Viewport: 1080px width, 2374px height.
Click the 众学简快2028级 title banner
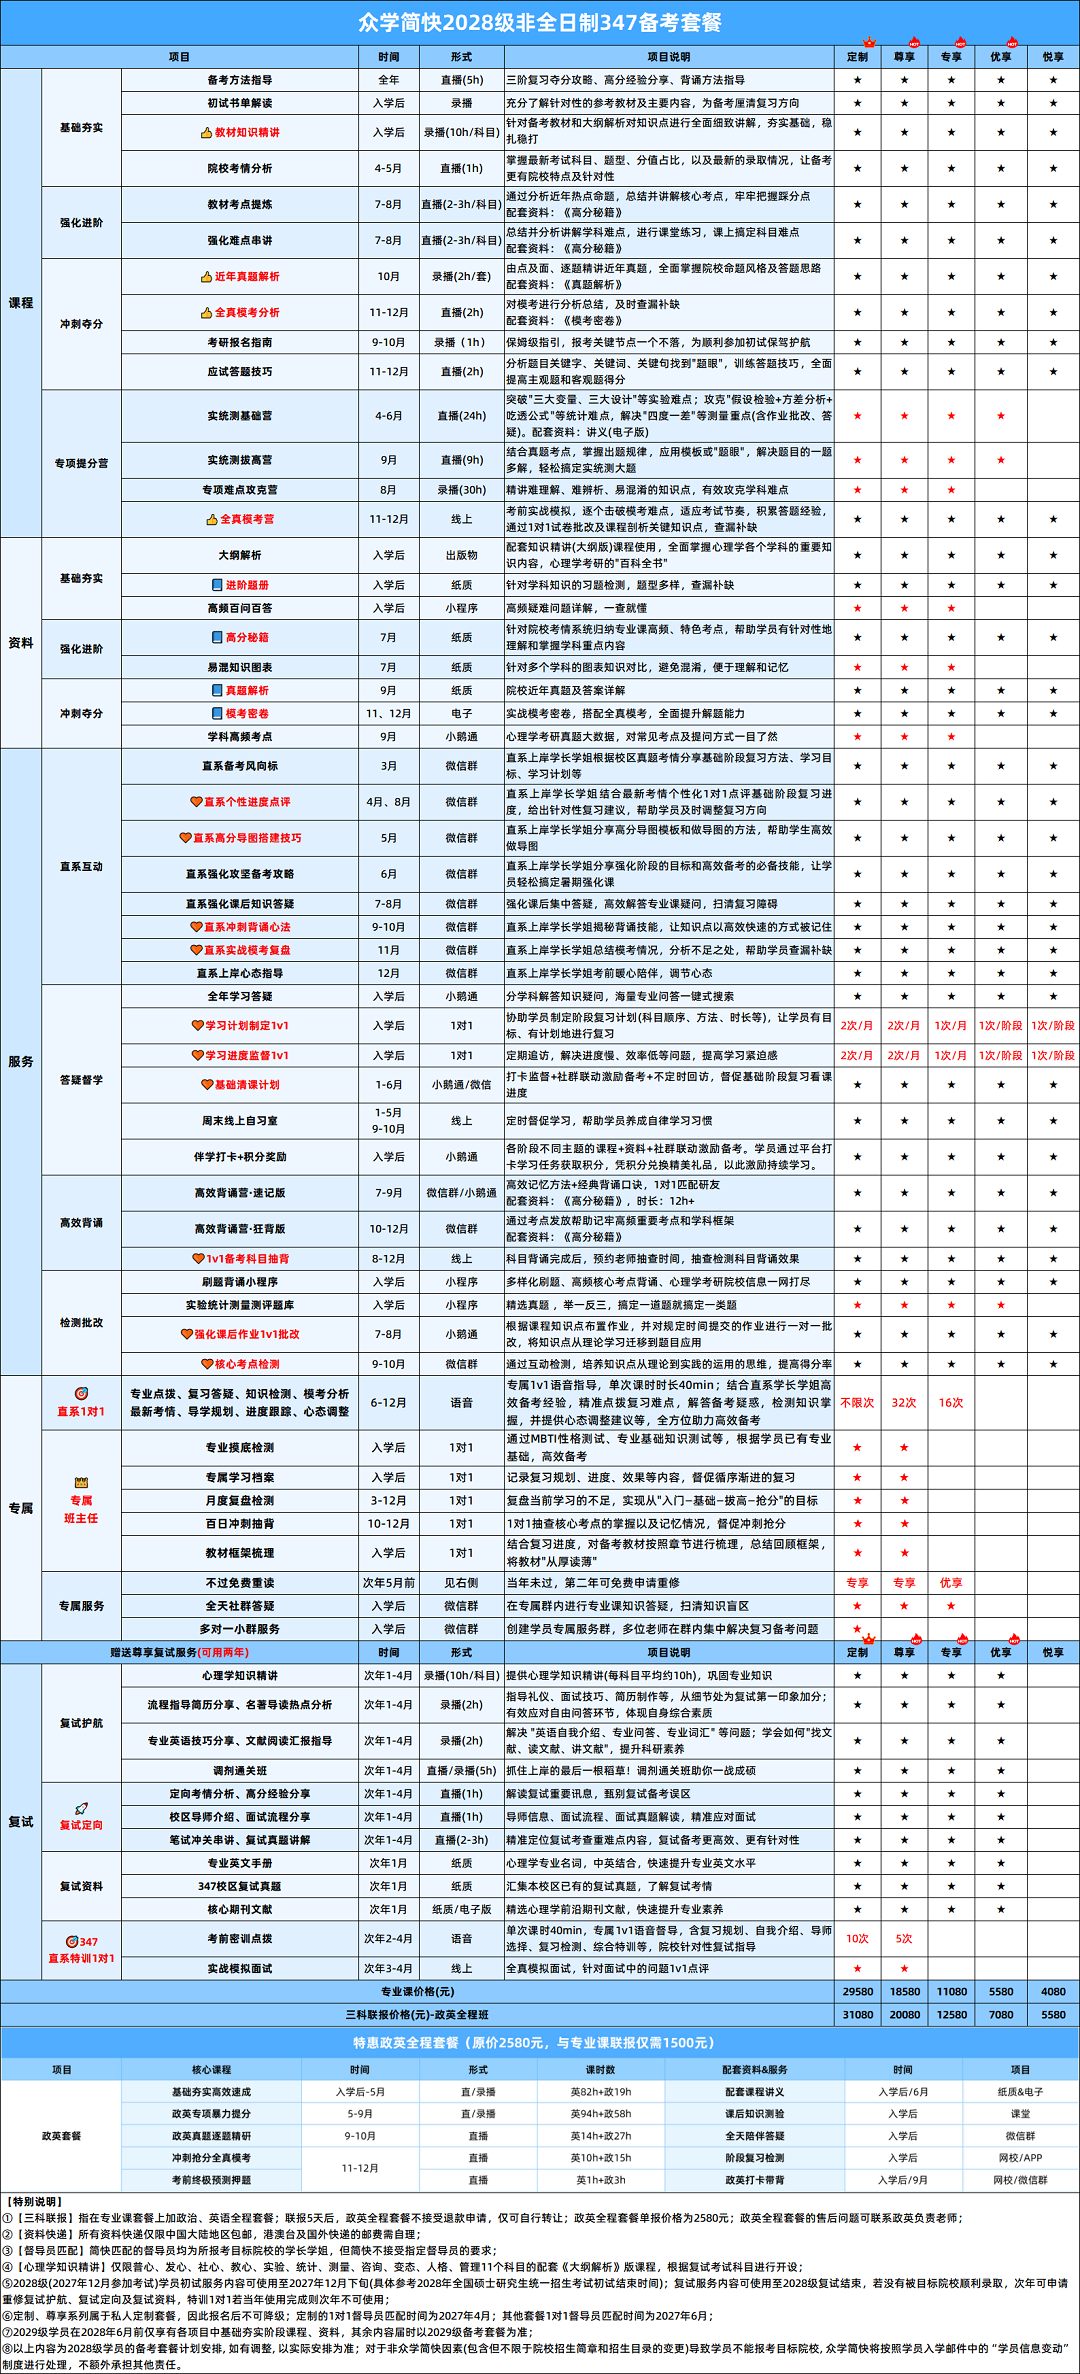(540, 23)
